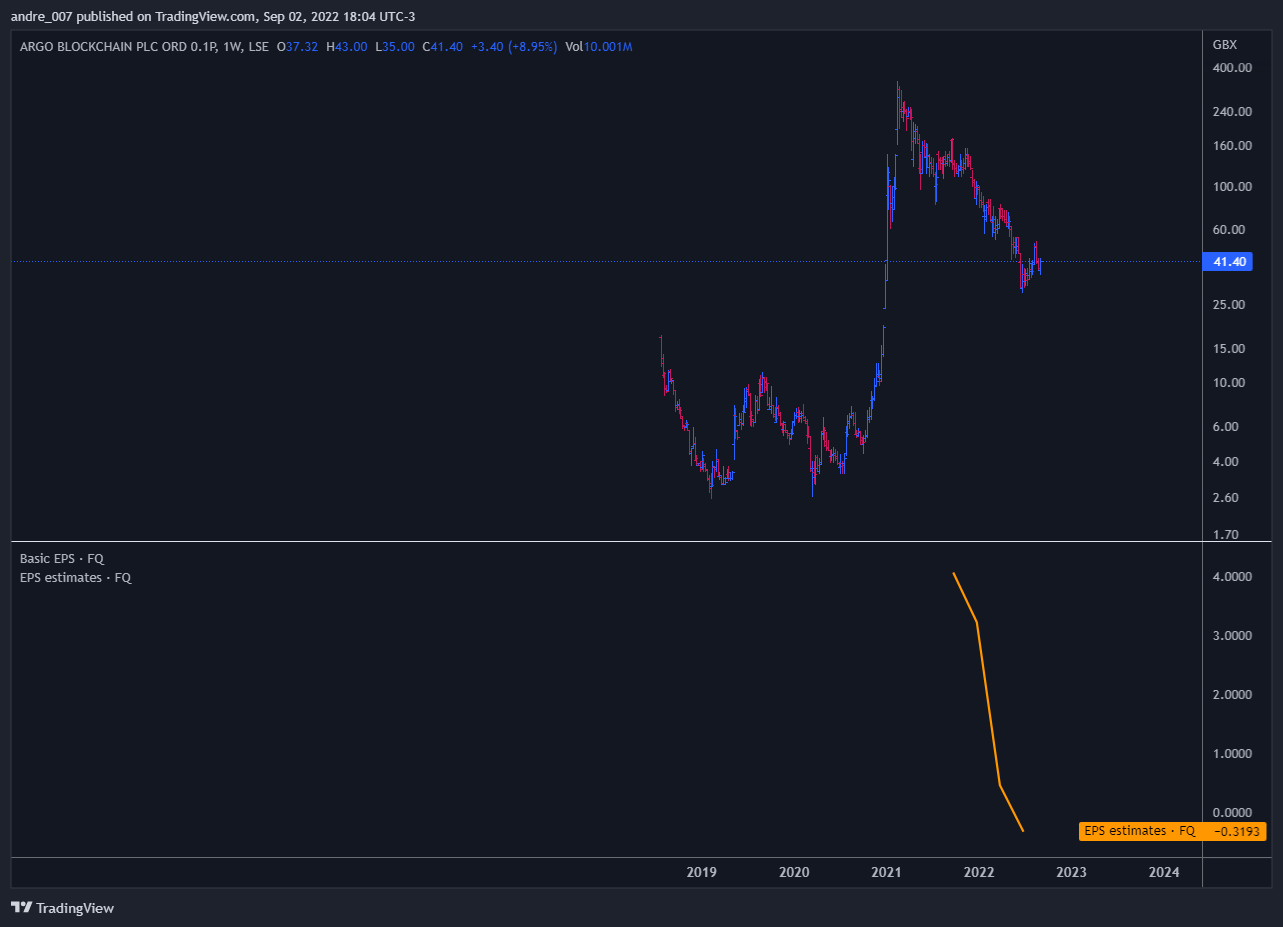Click the 10.00 price axis label
The width and height of the screenshot is (1283, 927).
click(1229, 383)
